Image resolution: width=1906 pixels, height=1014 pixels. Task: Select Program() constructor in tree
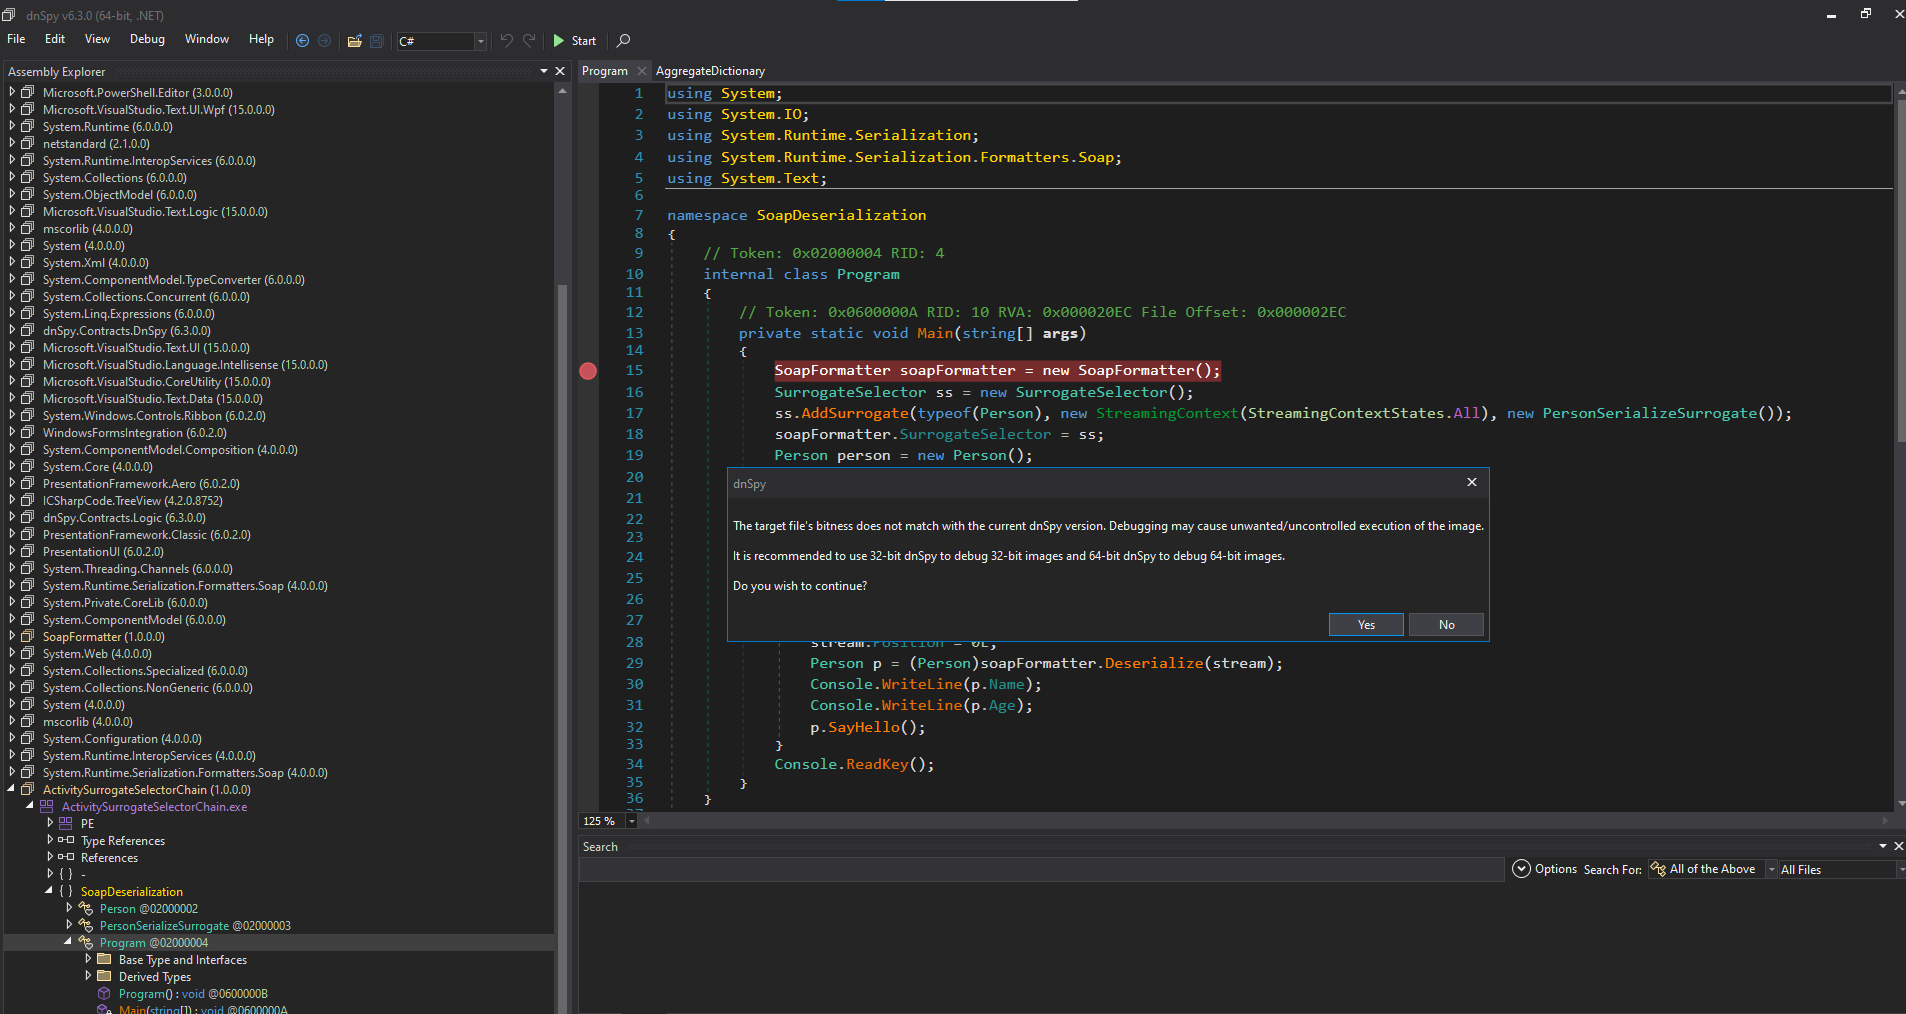pyautogui.click(x=193, y=994)
